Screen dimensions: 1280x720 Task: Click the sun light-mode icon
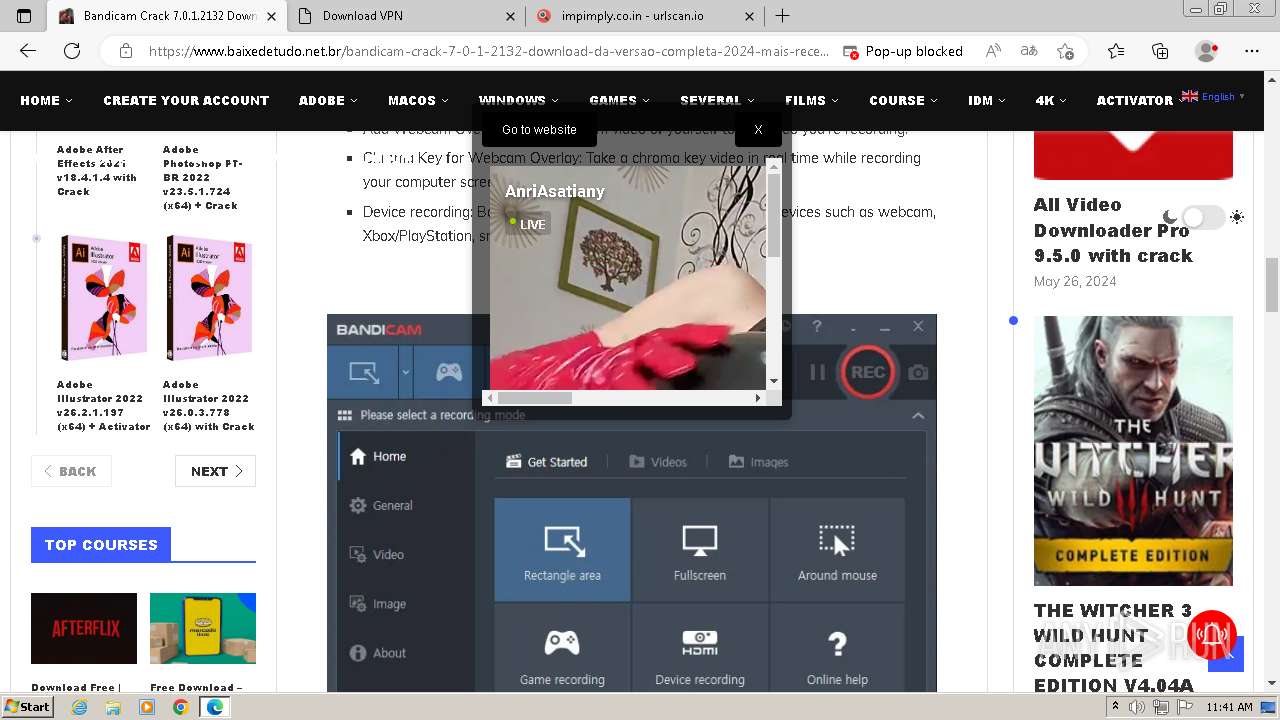1237,217
